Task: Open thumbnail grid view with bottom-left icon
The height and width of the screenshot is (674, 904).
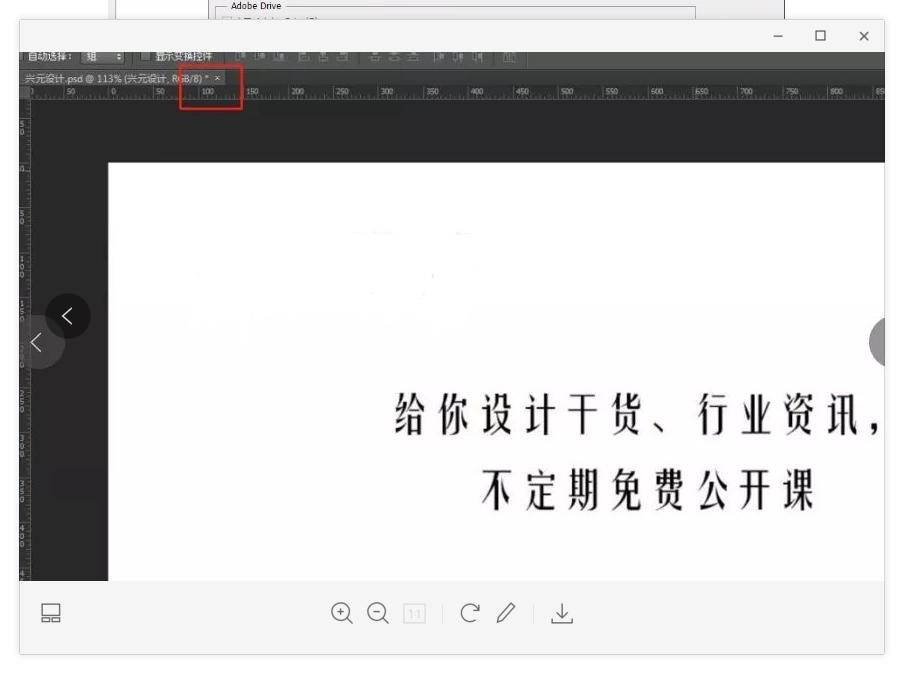Action: (x=50, y=612)
